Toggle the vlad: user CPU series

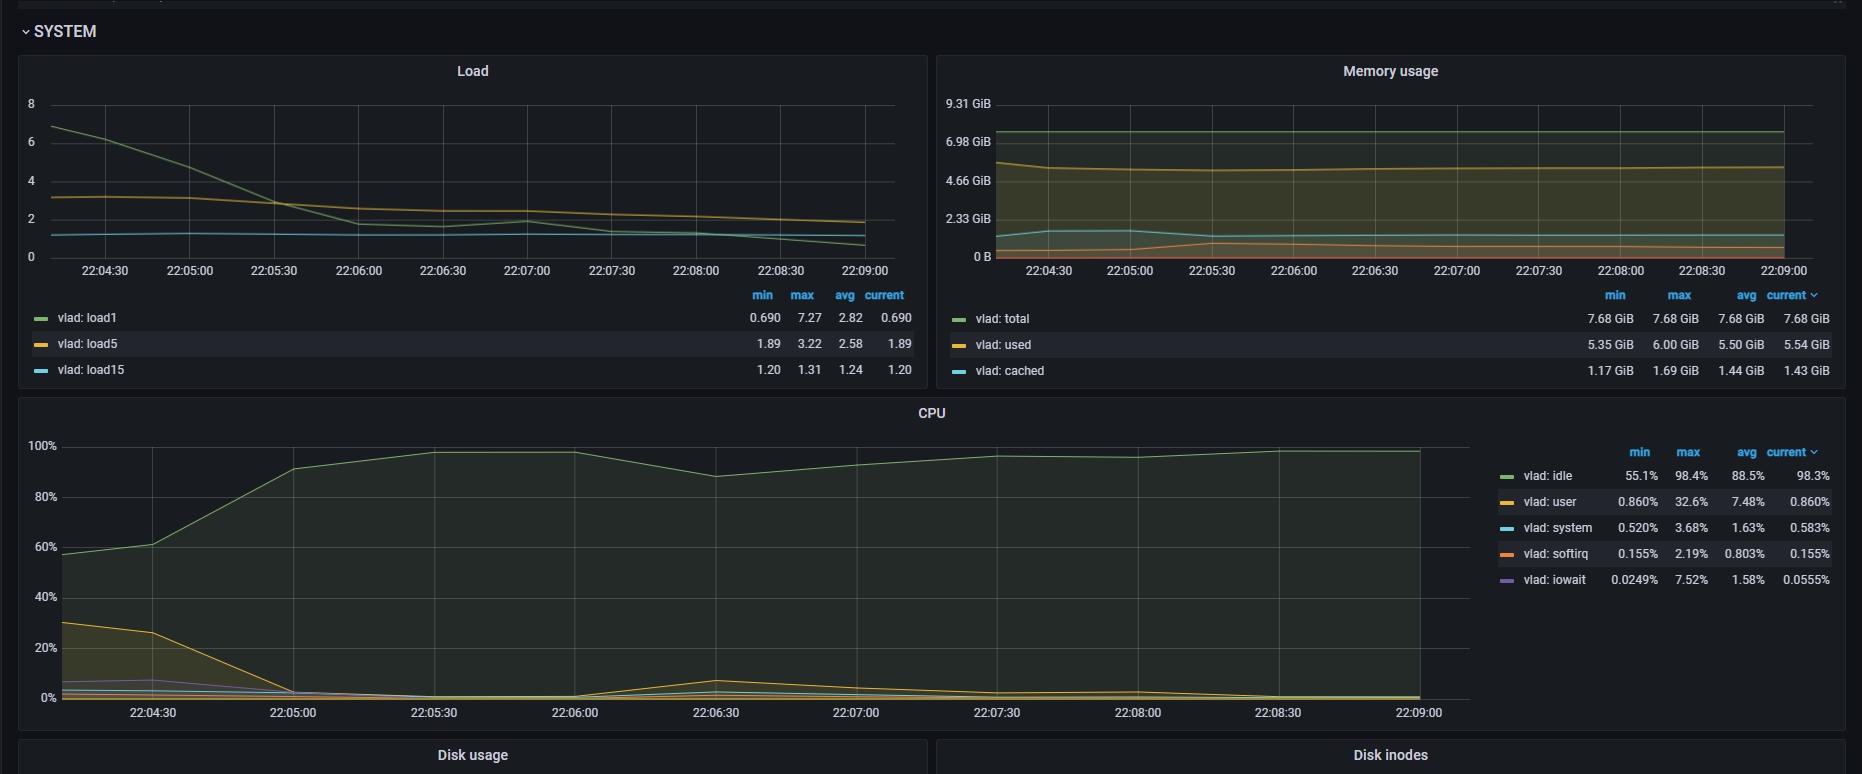coord(1550,502)
